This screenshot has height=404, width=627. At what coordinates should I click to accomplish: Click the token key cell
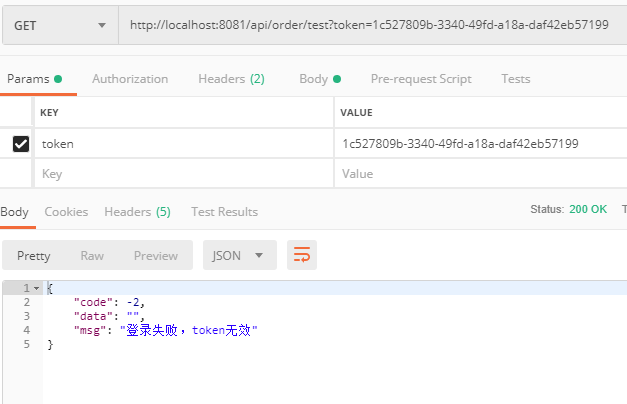click(184, 144)
